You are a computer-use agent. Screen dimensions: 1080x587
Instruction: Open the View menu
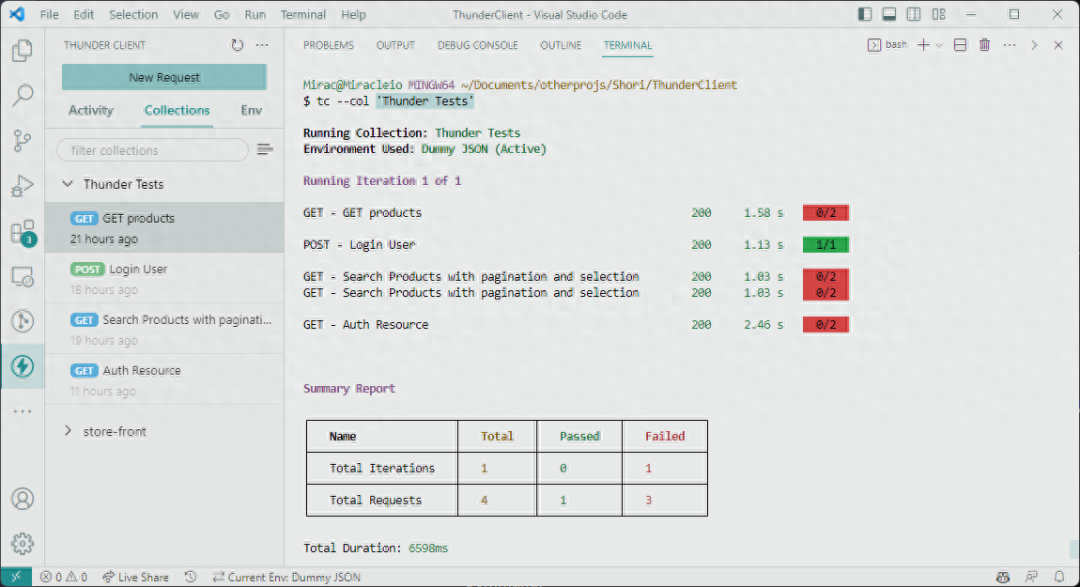click(x=185, y=14)
